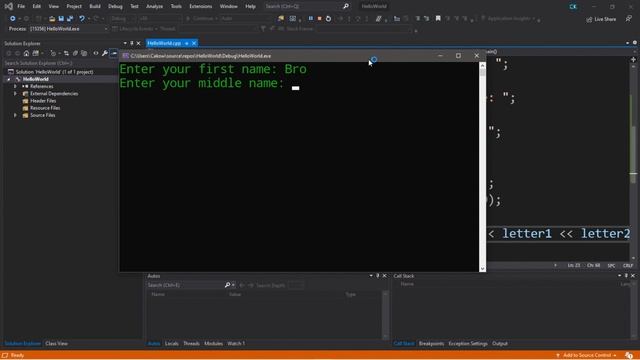Open the Edit menu

[x=37, y=7]
